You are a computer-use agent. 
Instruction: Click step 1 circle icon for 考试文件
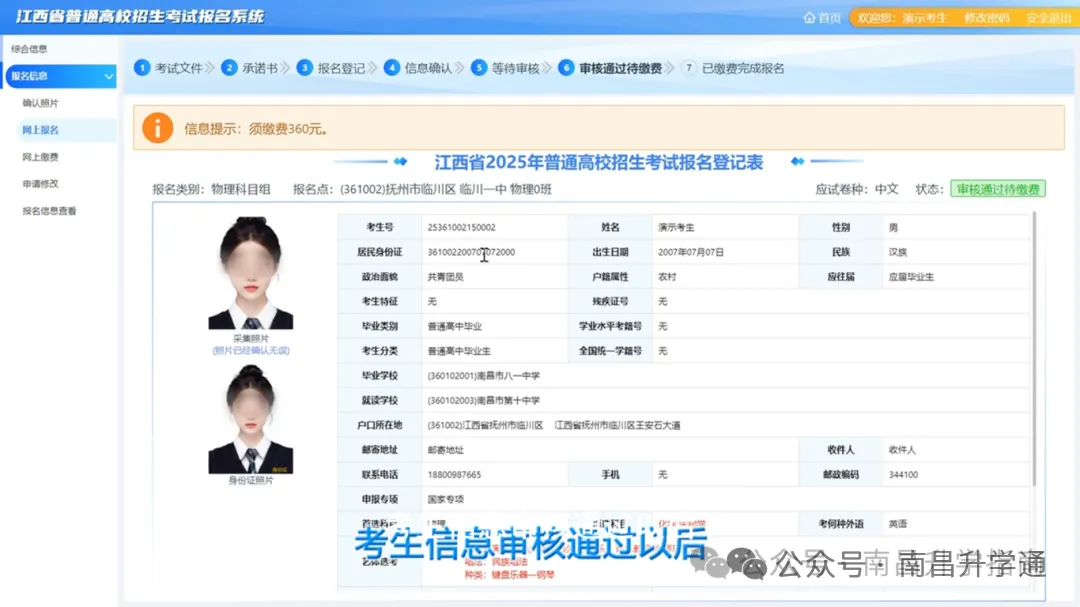coord(142,68)
